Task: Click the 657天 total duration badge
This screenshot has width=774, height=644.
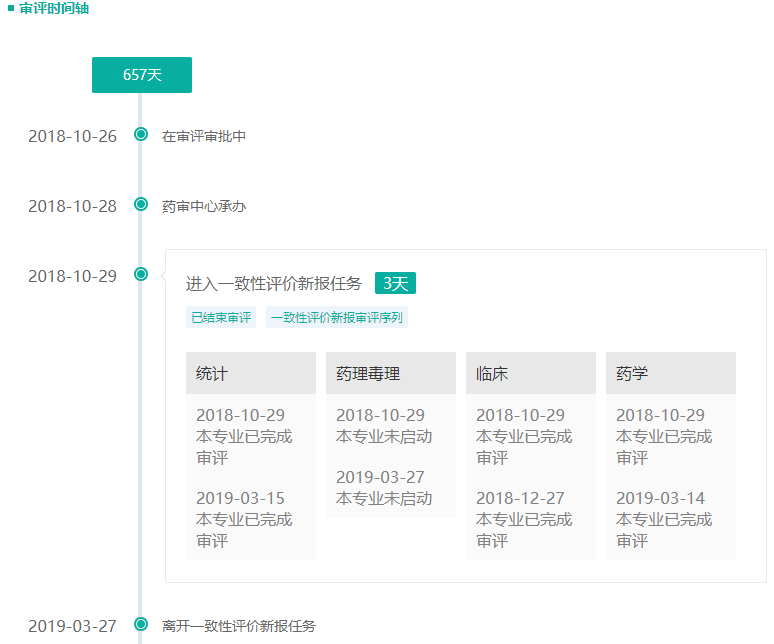Action: (x=142, y=75)
